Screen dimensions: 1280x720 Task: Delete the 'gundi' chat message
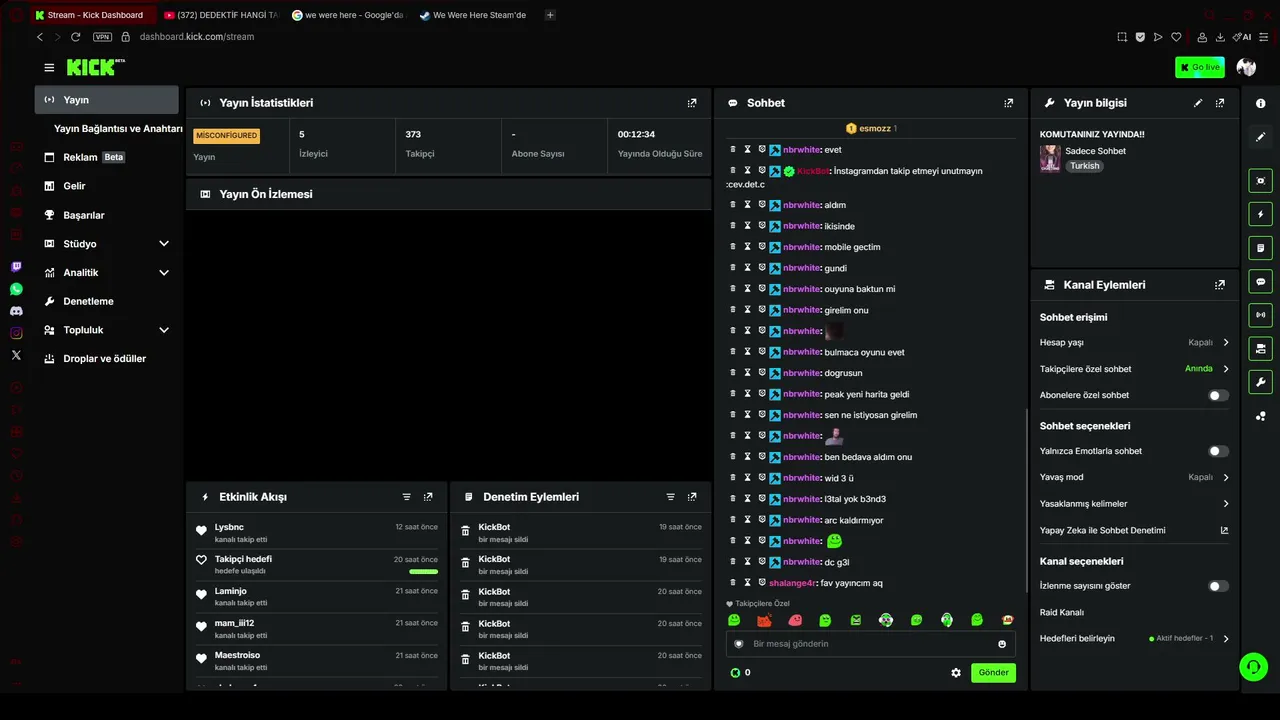coord(733,268)
